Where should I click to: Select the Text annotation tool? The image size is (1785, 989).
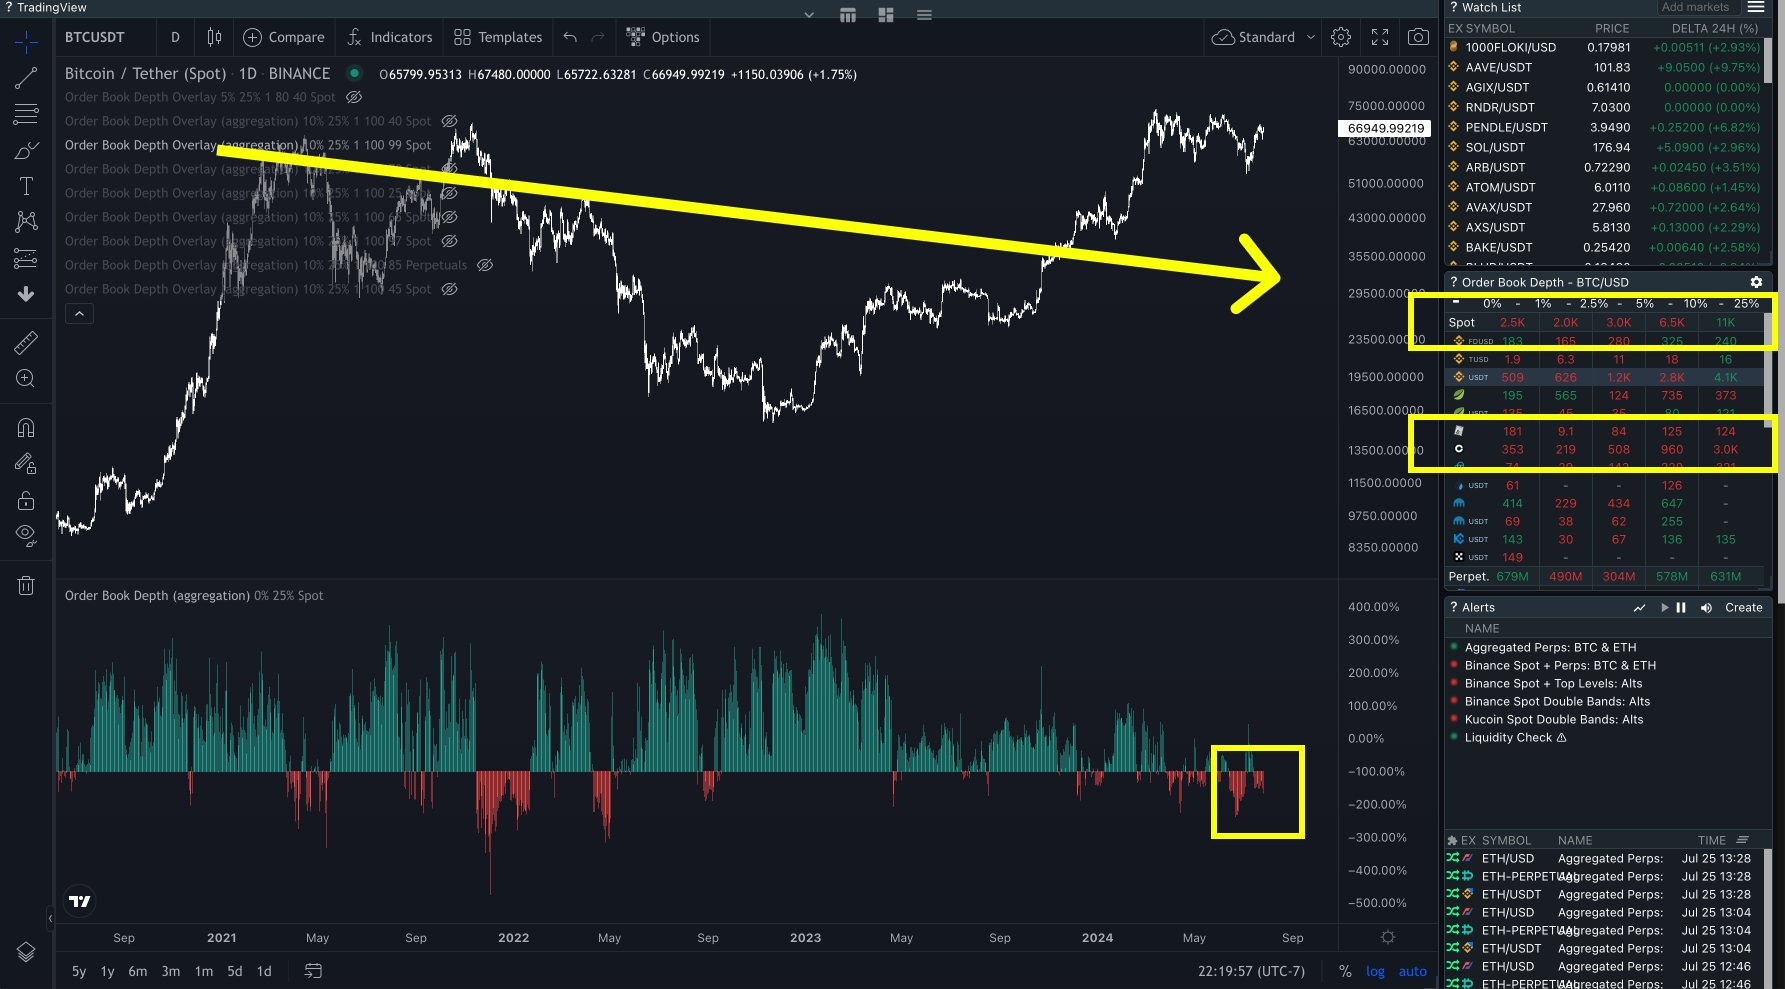point(26,186)
